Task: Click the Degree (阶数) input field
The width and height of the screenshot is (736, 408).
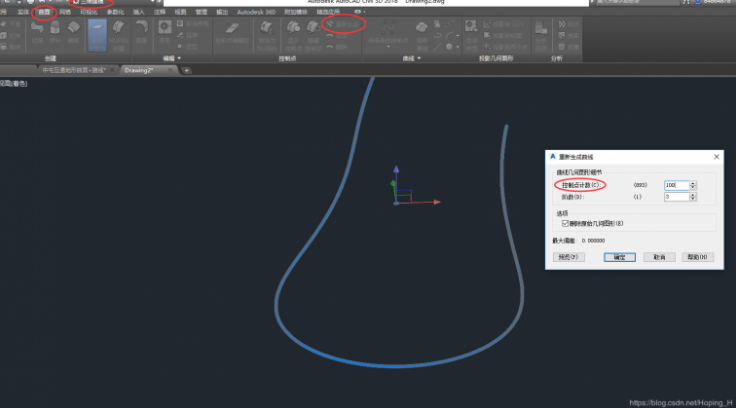Action: tap(676, 197)
